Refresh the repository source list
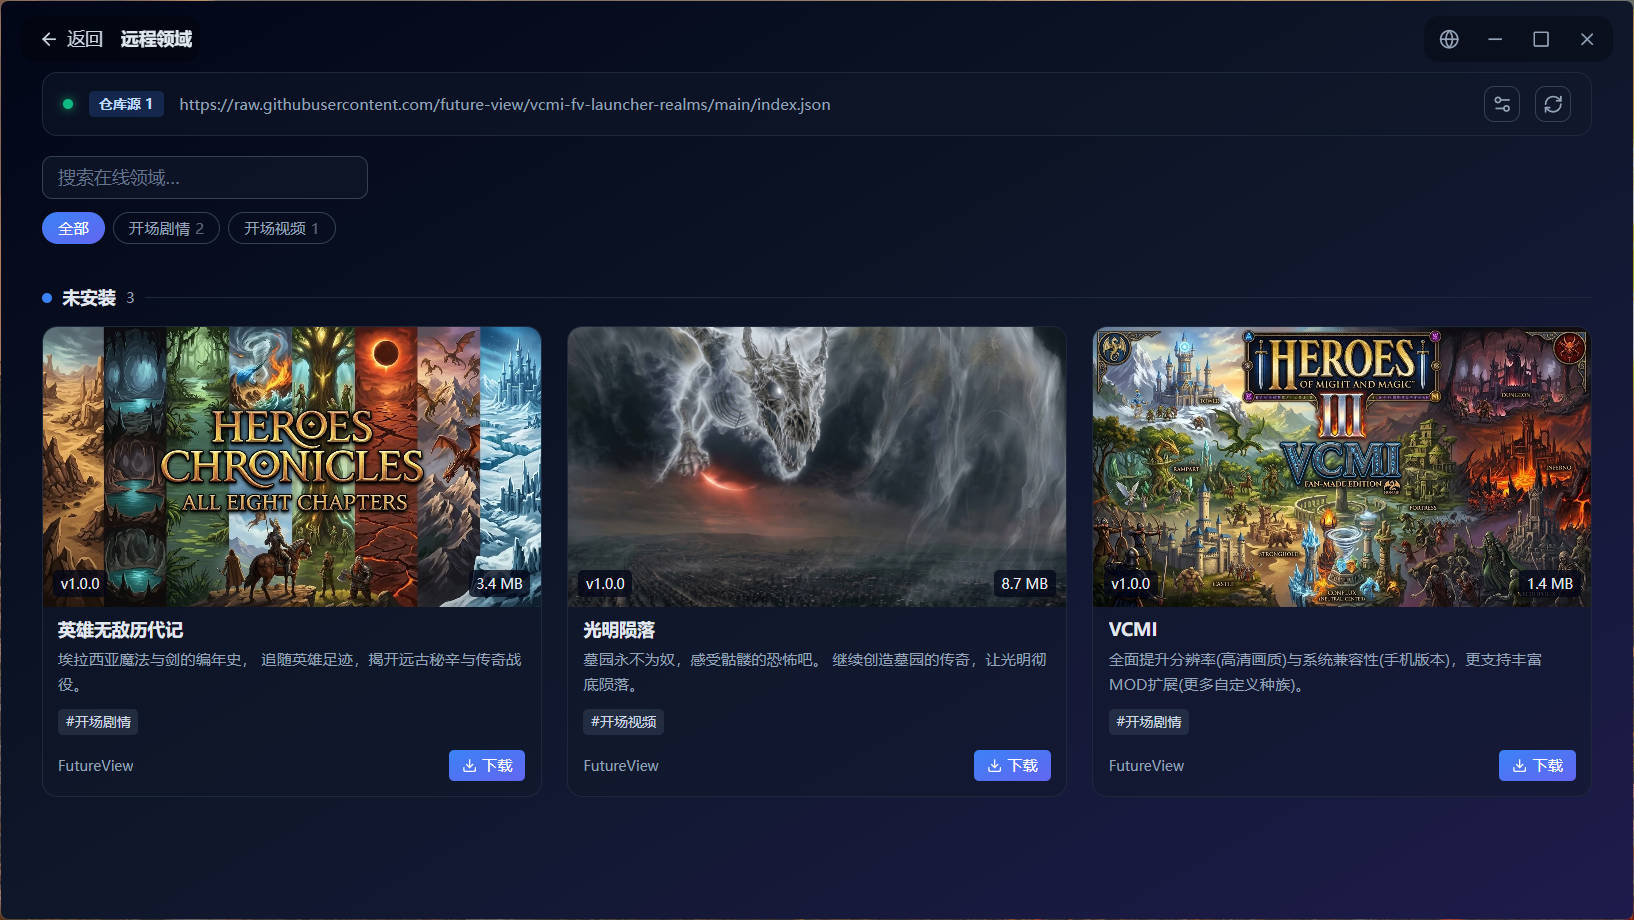 click(x=1553, y=104)
